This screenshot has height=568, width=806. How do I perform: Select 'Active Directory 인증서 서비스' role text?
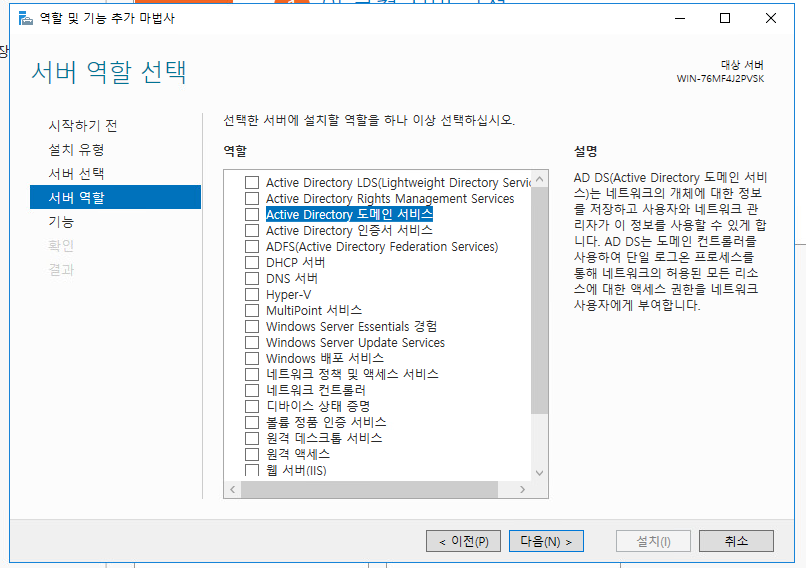click(x=349, y=230)
